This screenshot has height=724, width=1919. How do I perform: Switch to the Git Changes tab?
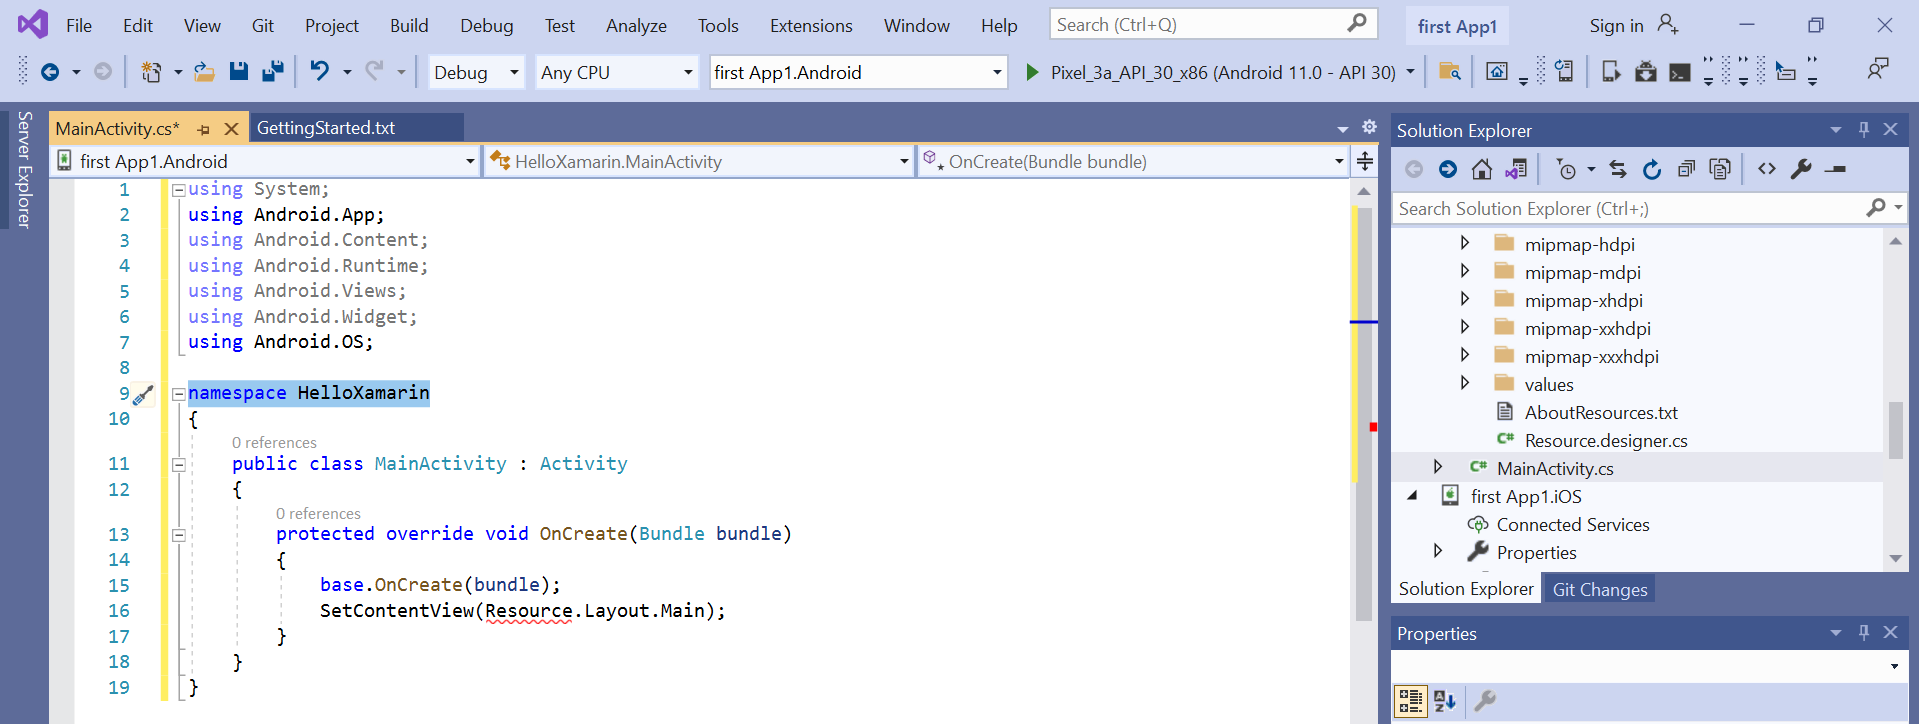[x=1599, y=590]
